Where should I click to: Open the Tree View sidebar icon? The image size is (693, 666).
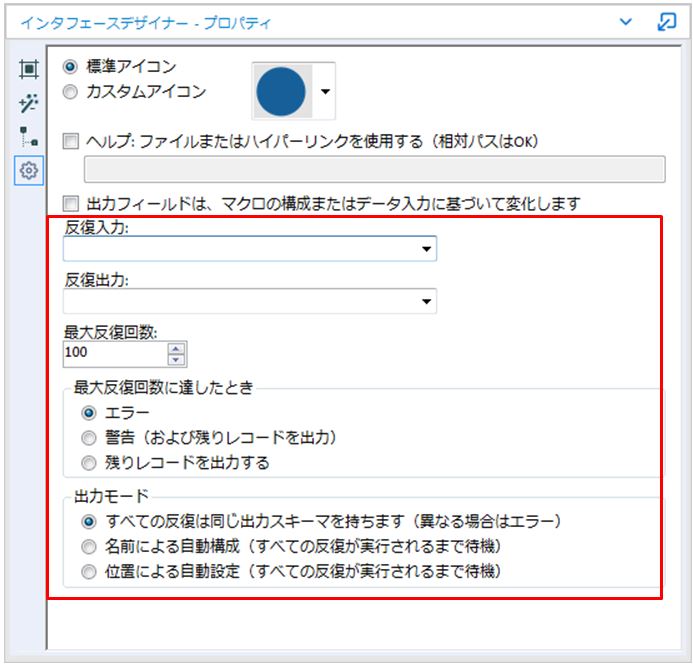(x=28, y=137)
